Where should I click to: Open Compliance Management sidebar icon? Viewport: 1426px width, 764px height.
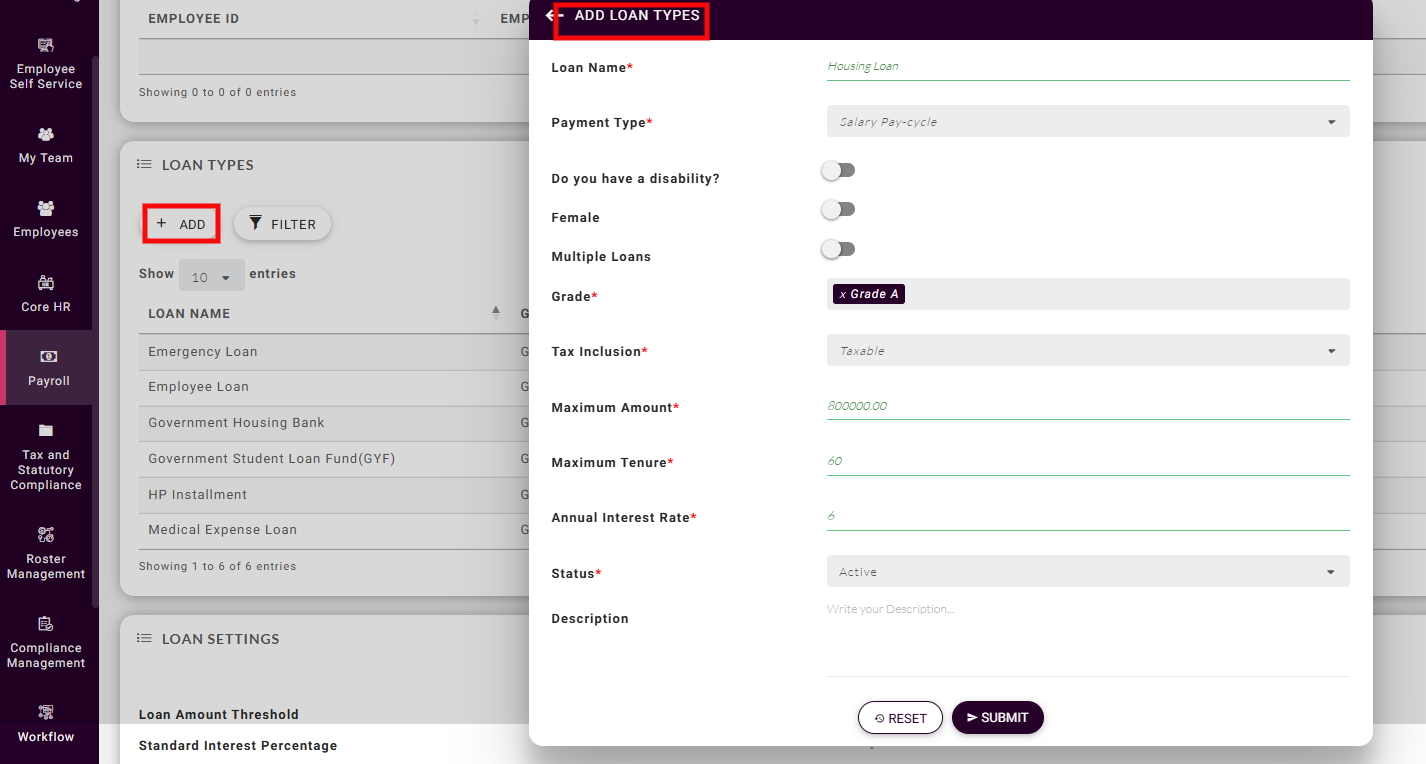[46, 624]
